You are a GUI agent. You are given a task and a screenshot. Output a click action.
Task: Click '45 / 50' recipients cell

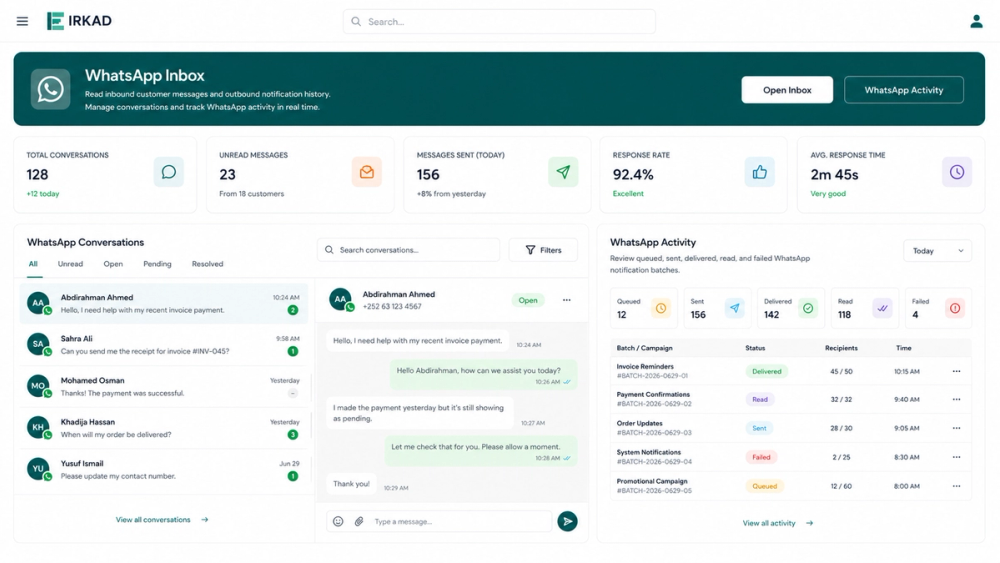pos(841,371)
